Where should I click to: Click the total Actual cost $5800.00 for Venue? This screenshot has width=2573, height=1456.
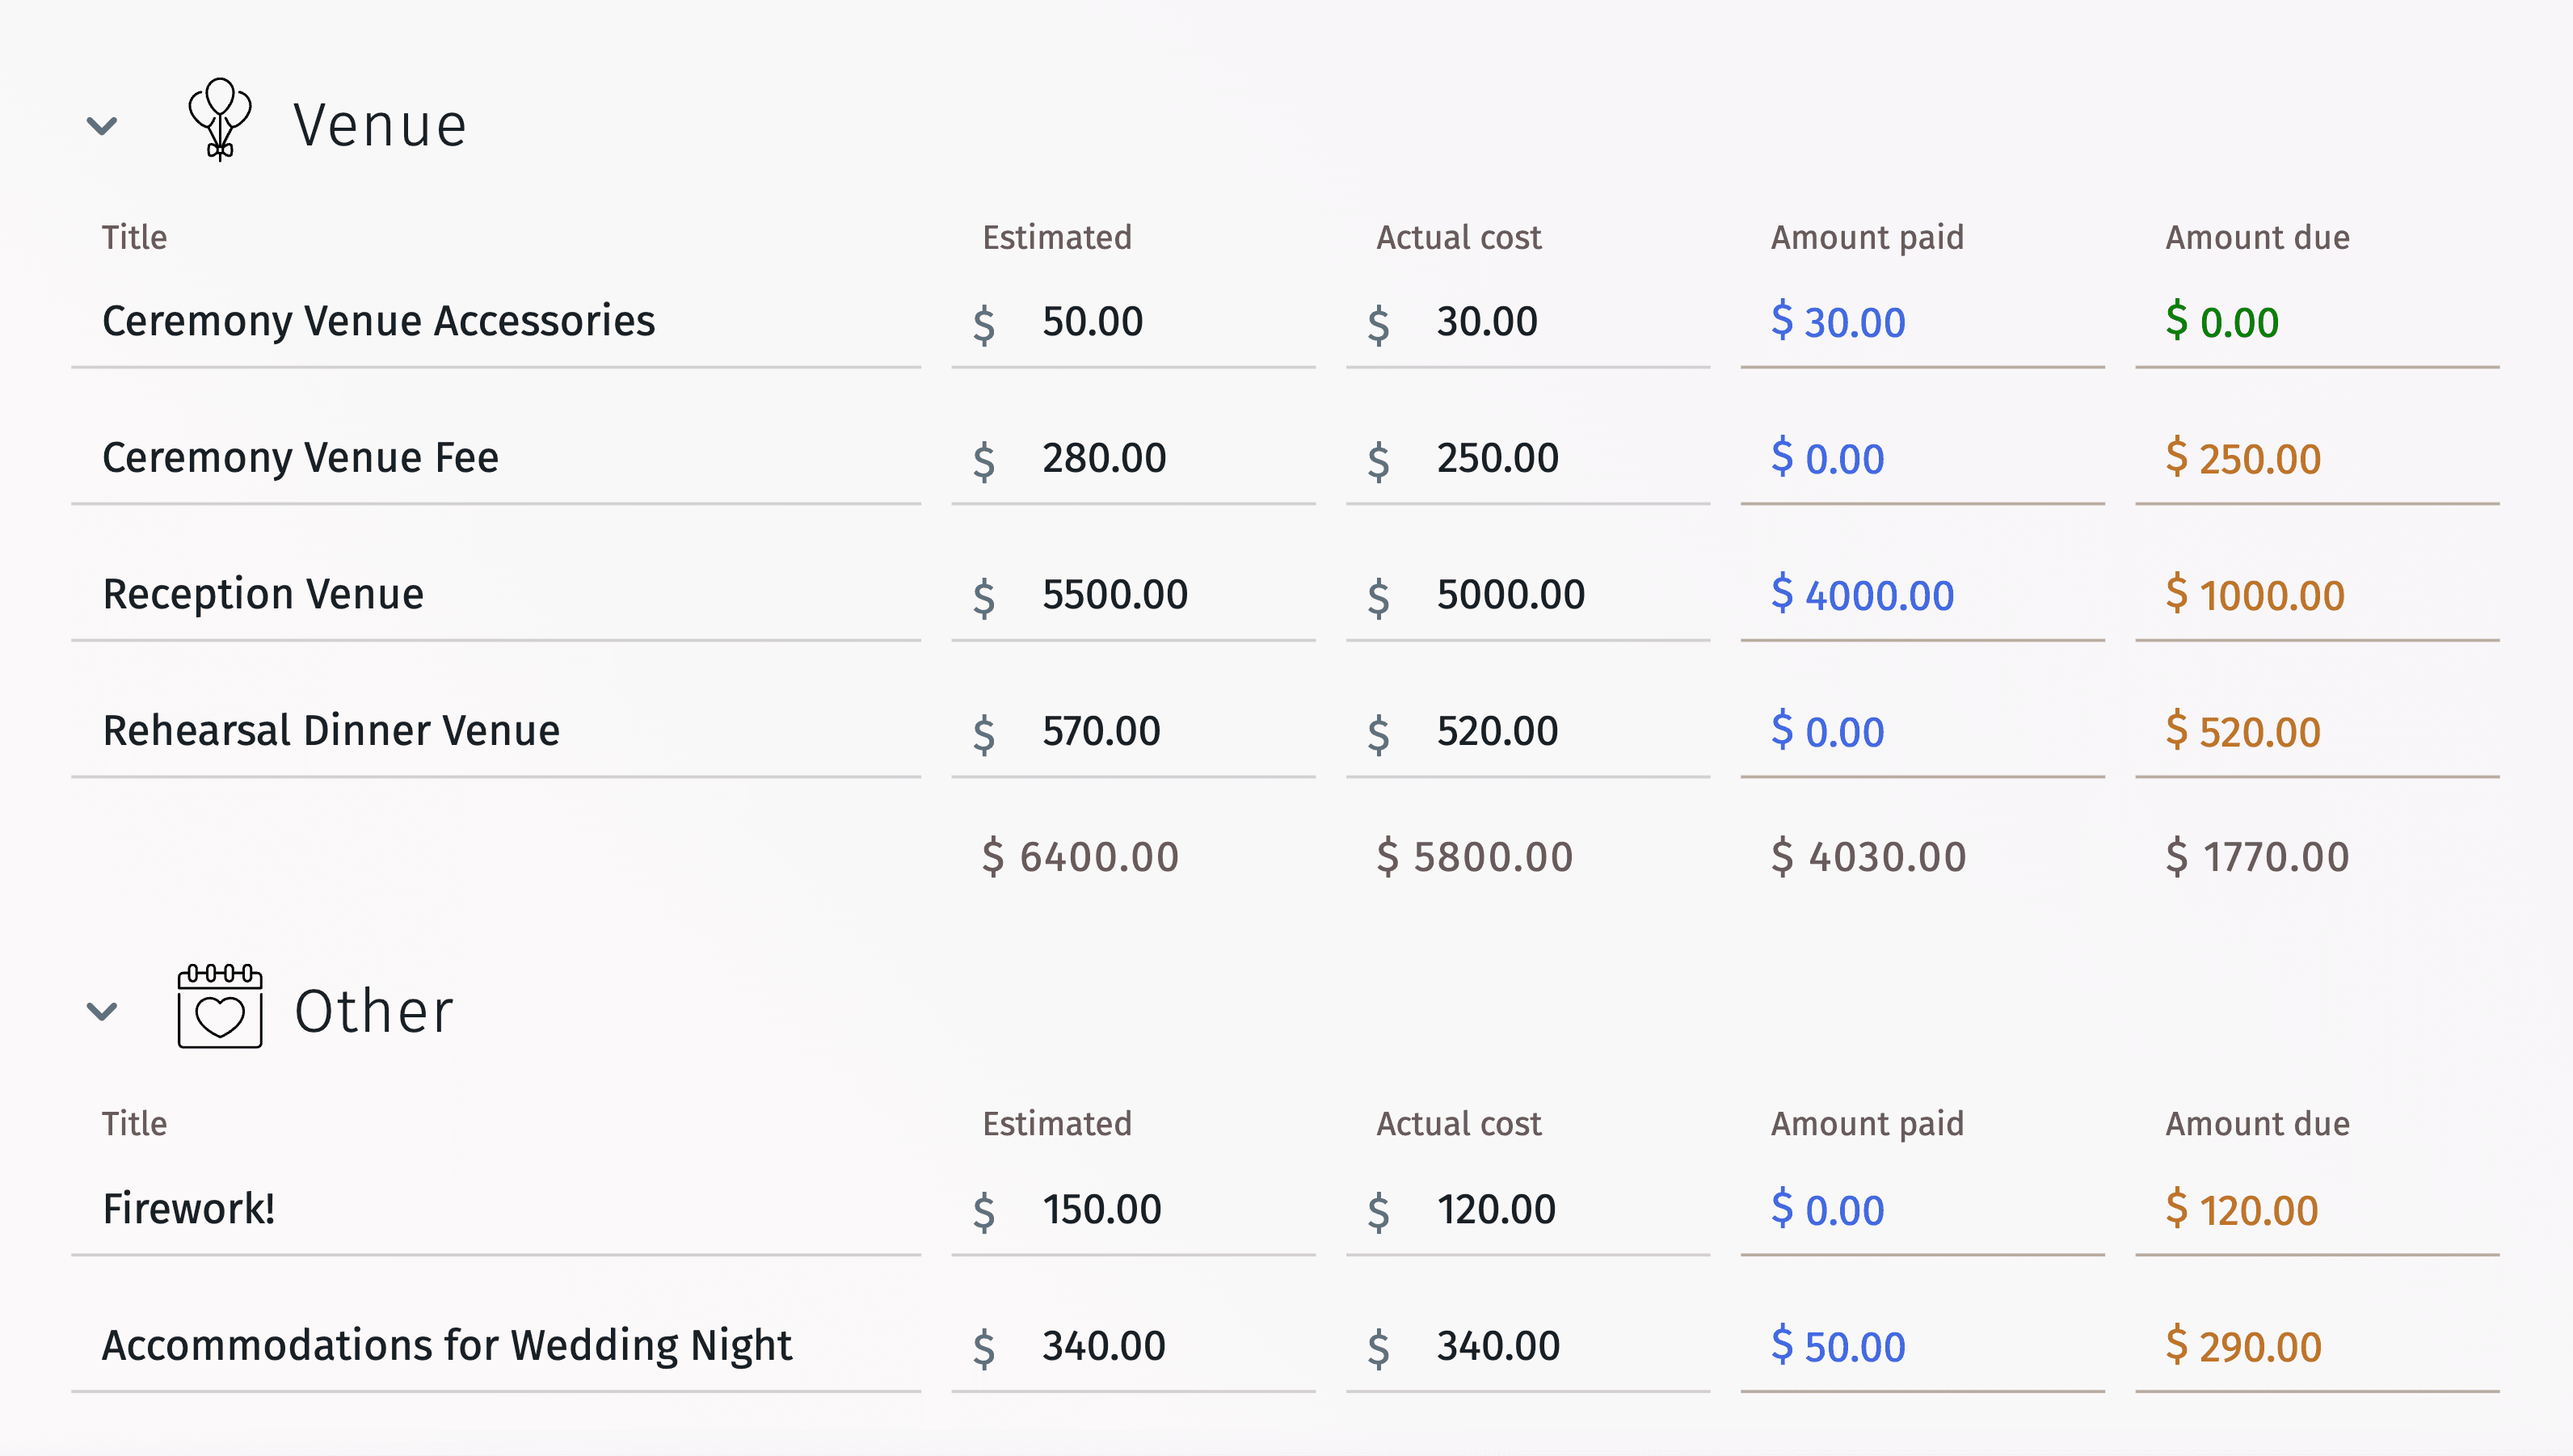pos(1474,855)
